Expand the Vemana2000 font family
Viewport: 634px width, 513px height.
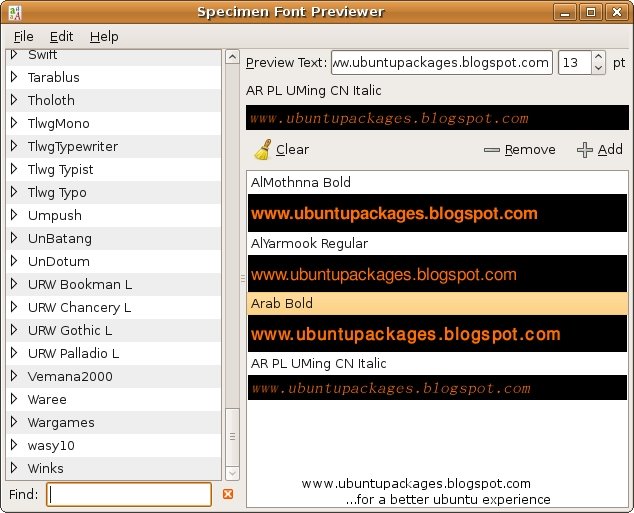14,376
